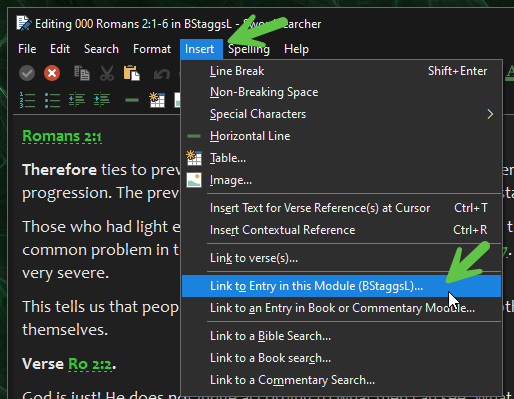Open the Format menu
Viewport: 514px width, 399px height.
(152, 49)
